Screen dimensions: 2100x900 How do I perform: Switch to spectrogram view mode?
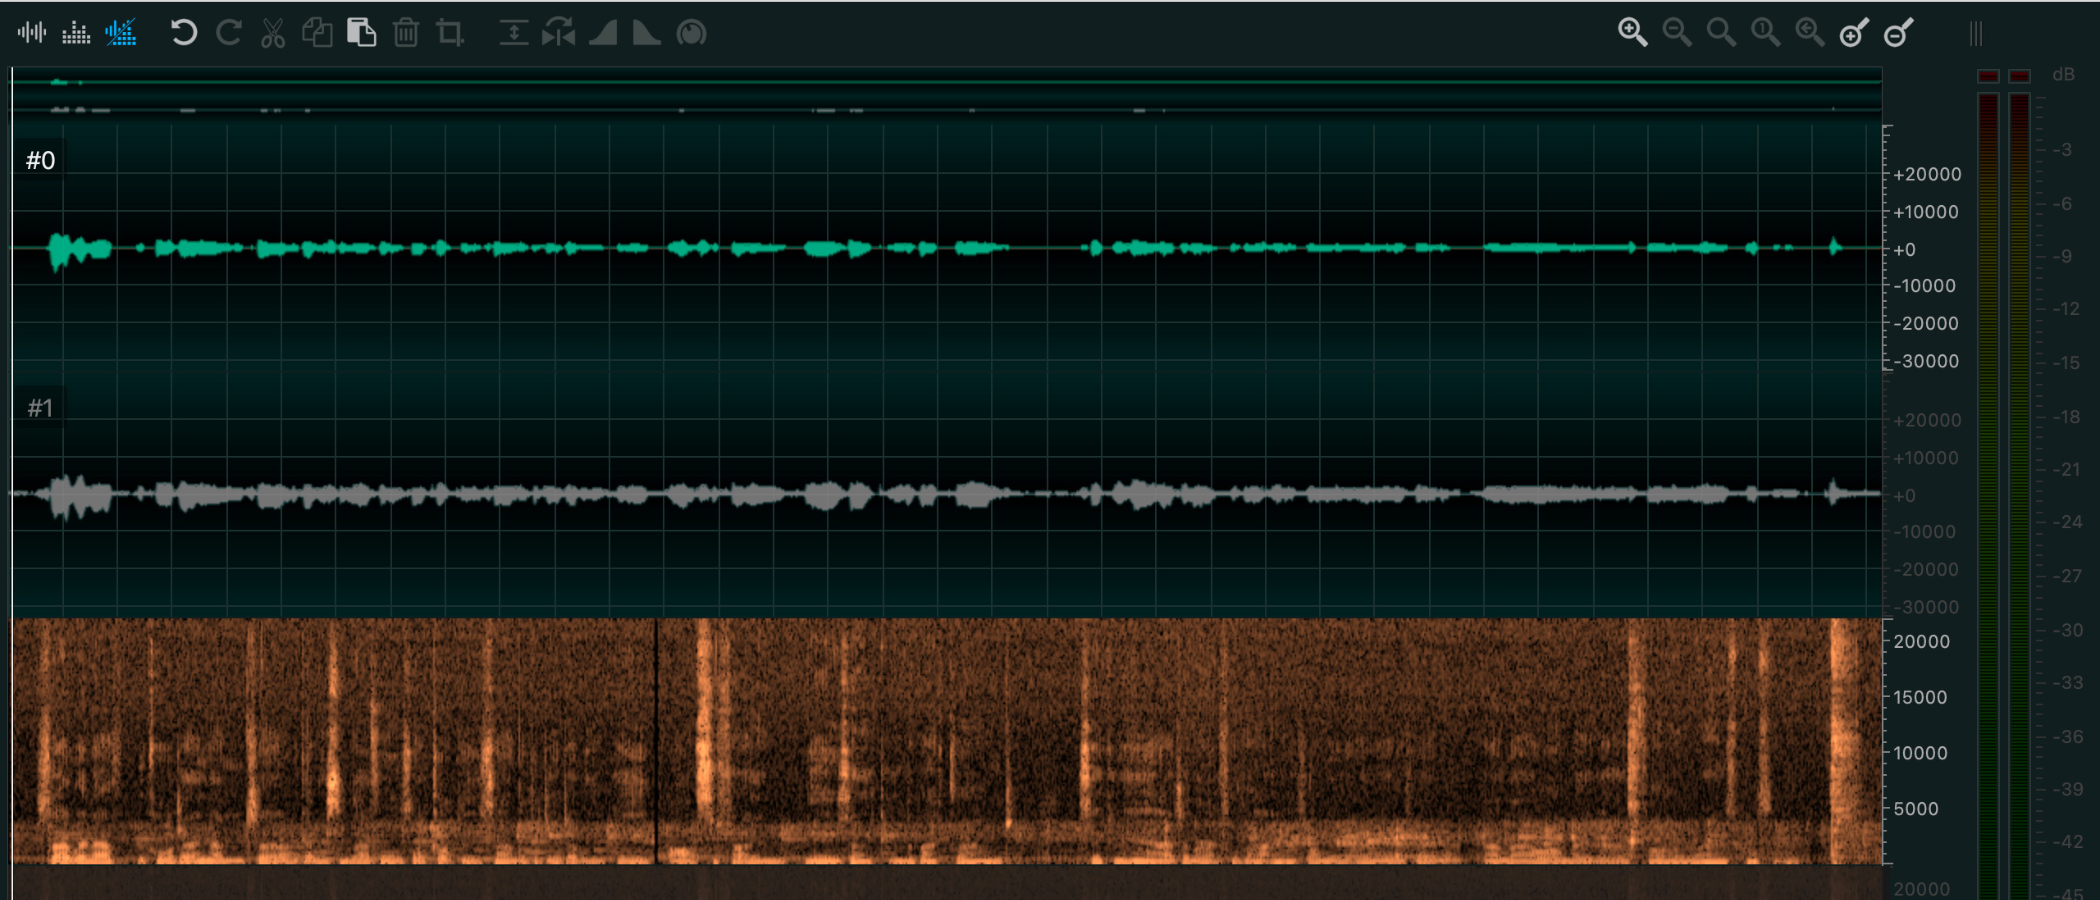click(x=76, y=33)
